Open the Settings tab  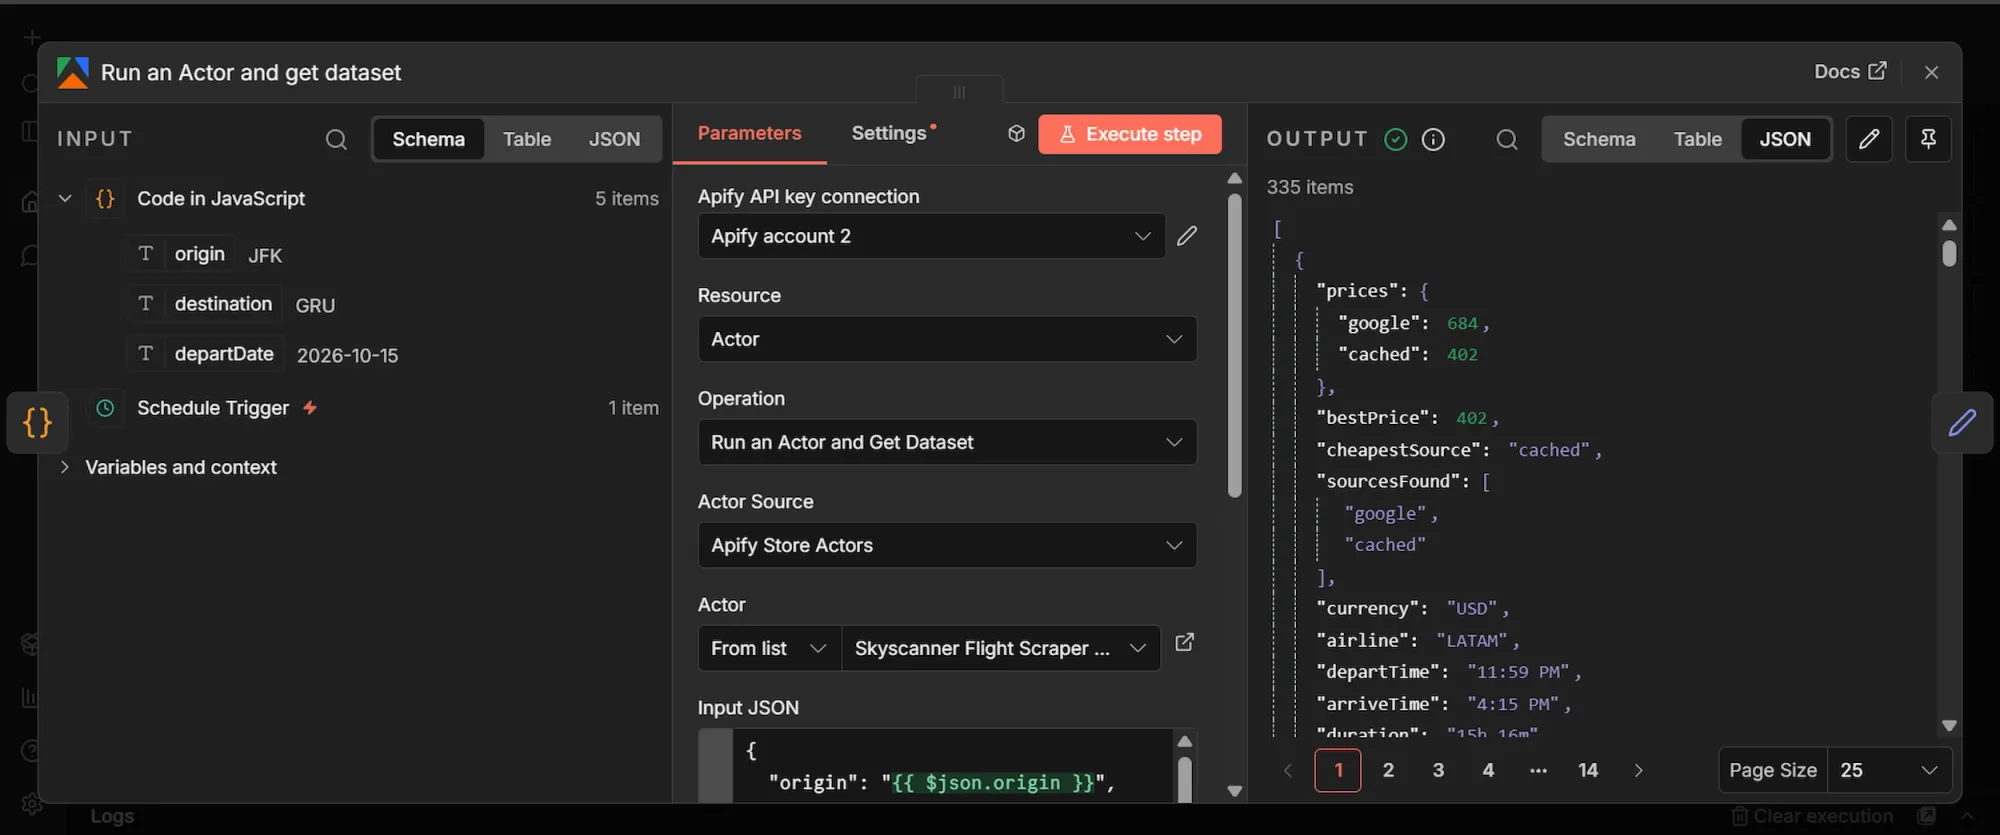coord(893,133)
